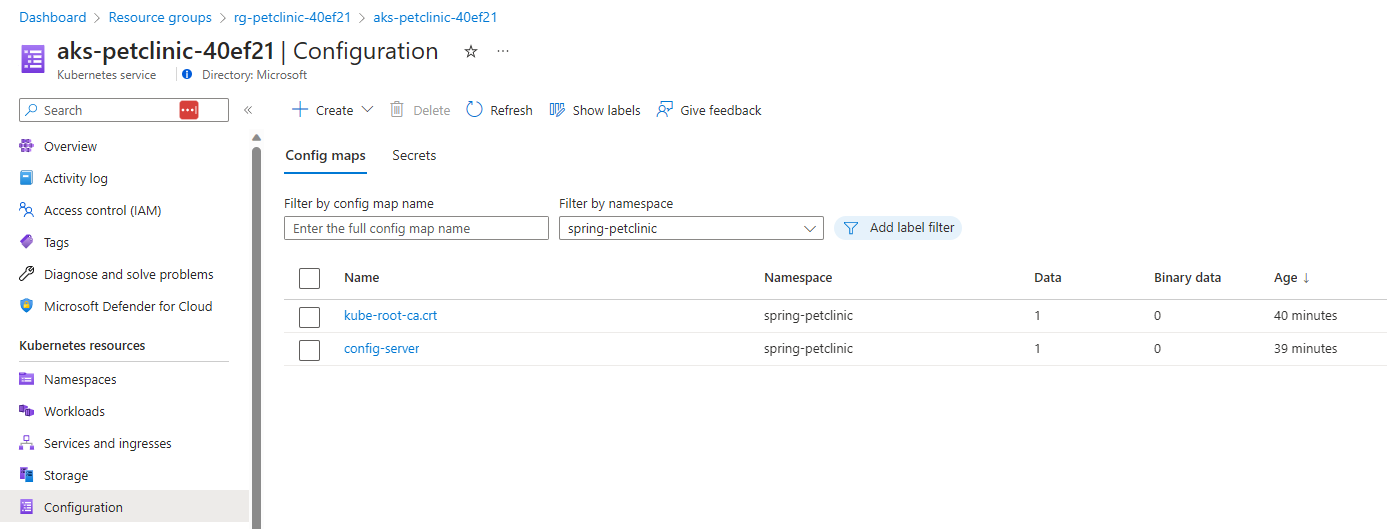Click the Workloads sidebar icon
This screenshot has width=1387, height=529.
point(27,411)
